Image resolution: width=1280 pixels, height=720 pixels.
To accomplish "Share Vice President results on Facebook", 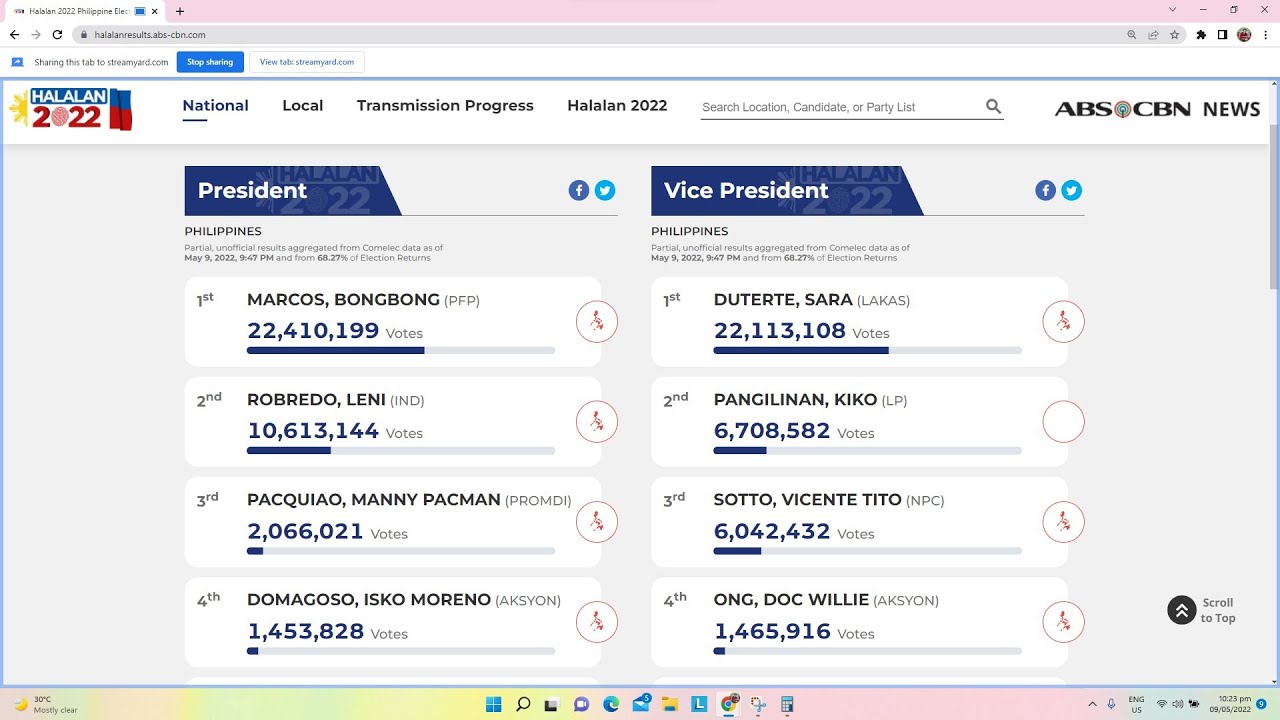I will pos(1045,190).
